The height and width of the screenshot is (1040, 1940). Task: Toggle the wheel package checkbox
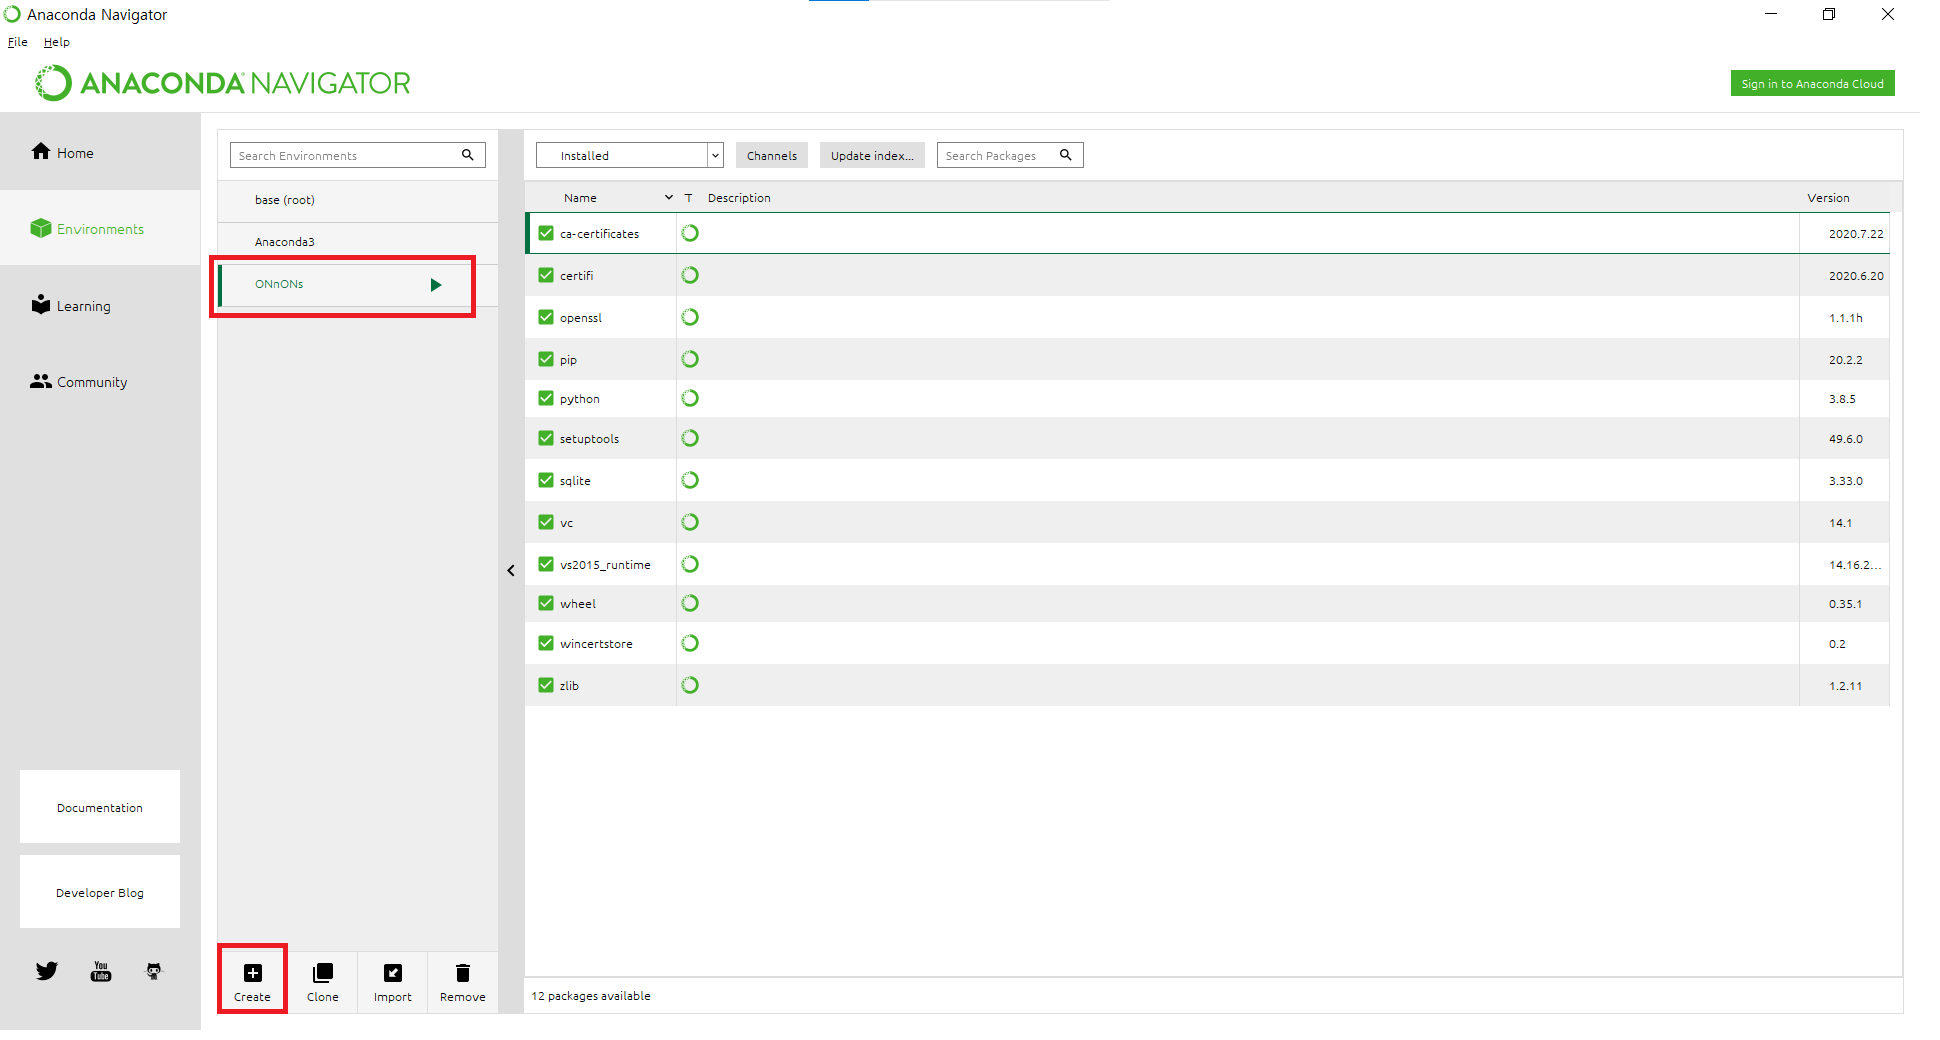[x=546, y=603]
